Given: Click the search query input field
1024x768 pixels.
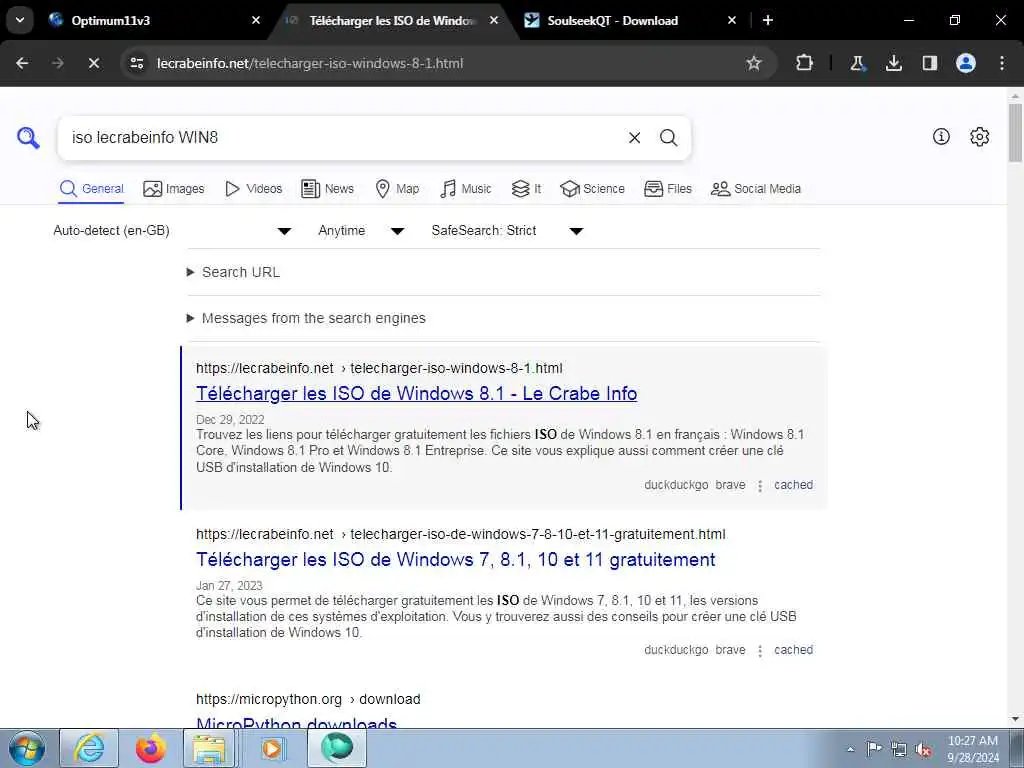Looking at the screenshot, I should pyautogui.click(x=343, y=138).
